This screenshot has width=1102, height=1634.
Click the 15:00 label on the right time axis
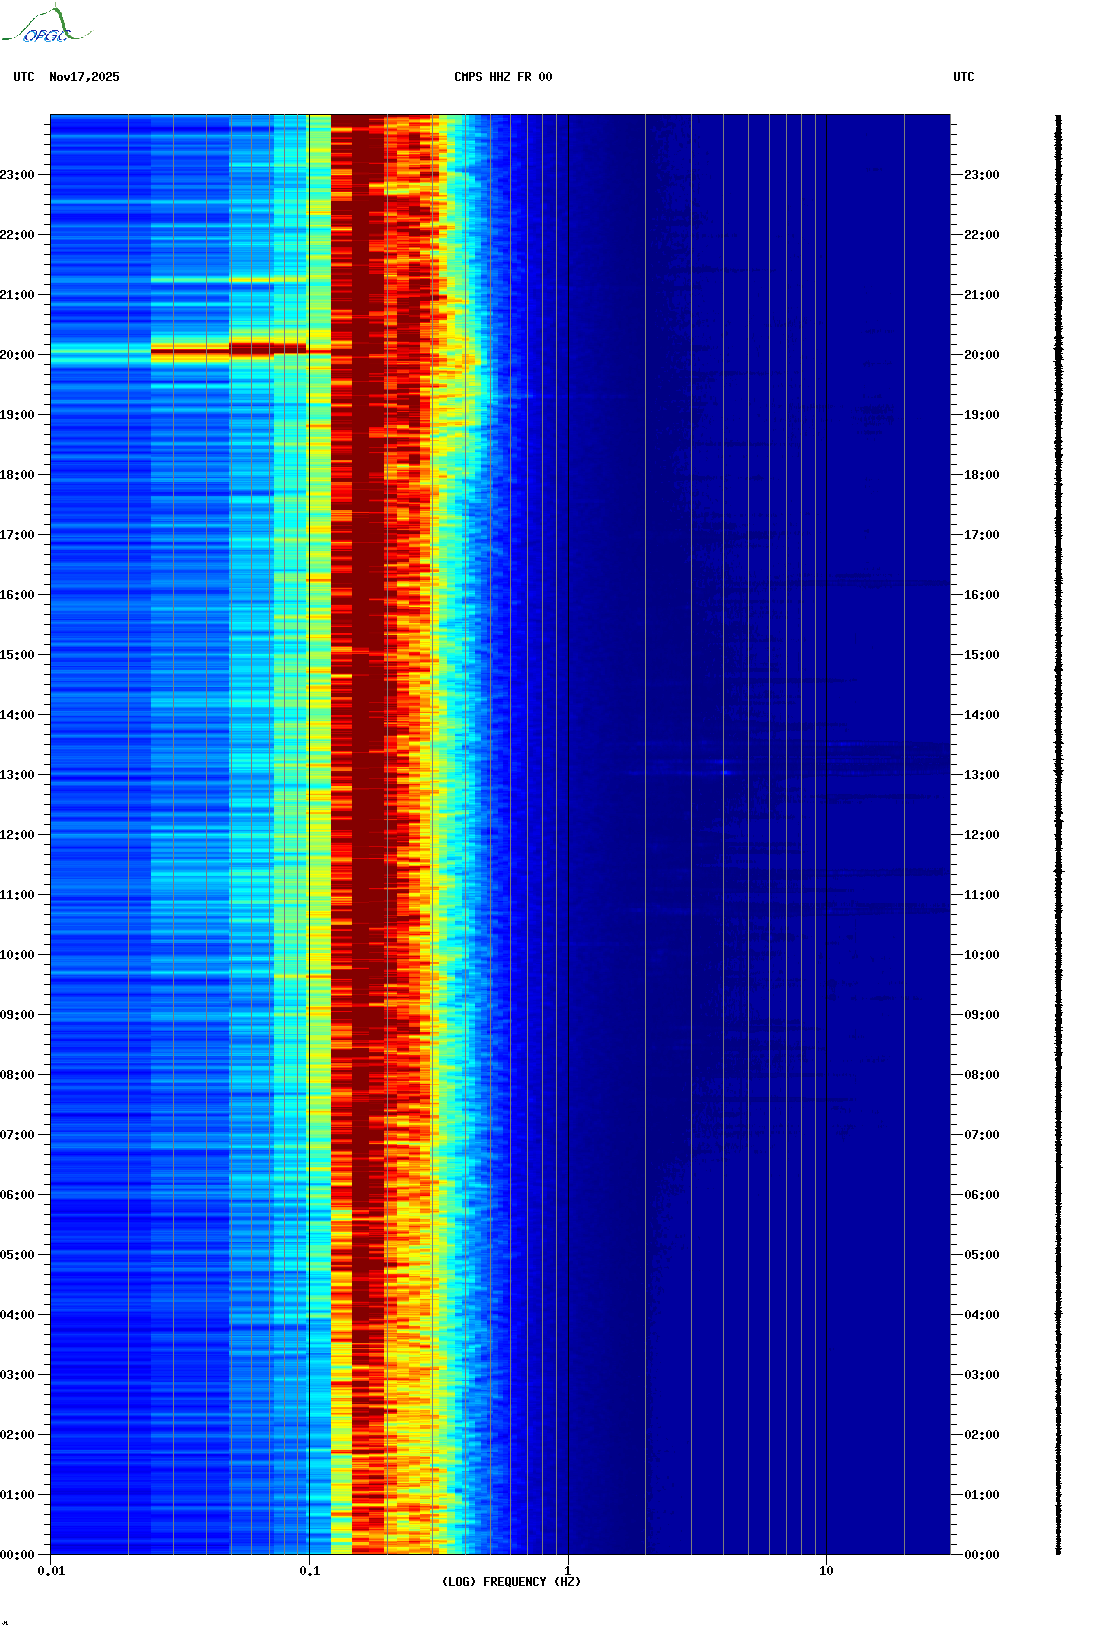pyautogui.click(x=982, y=655)
